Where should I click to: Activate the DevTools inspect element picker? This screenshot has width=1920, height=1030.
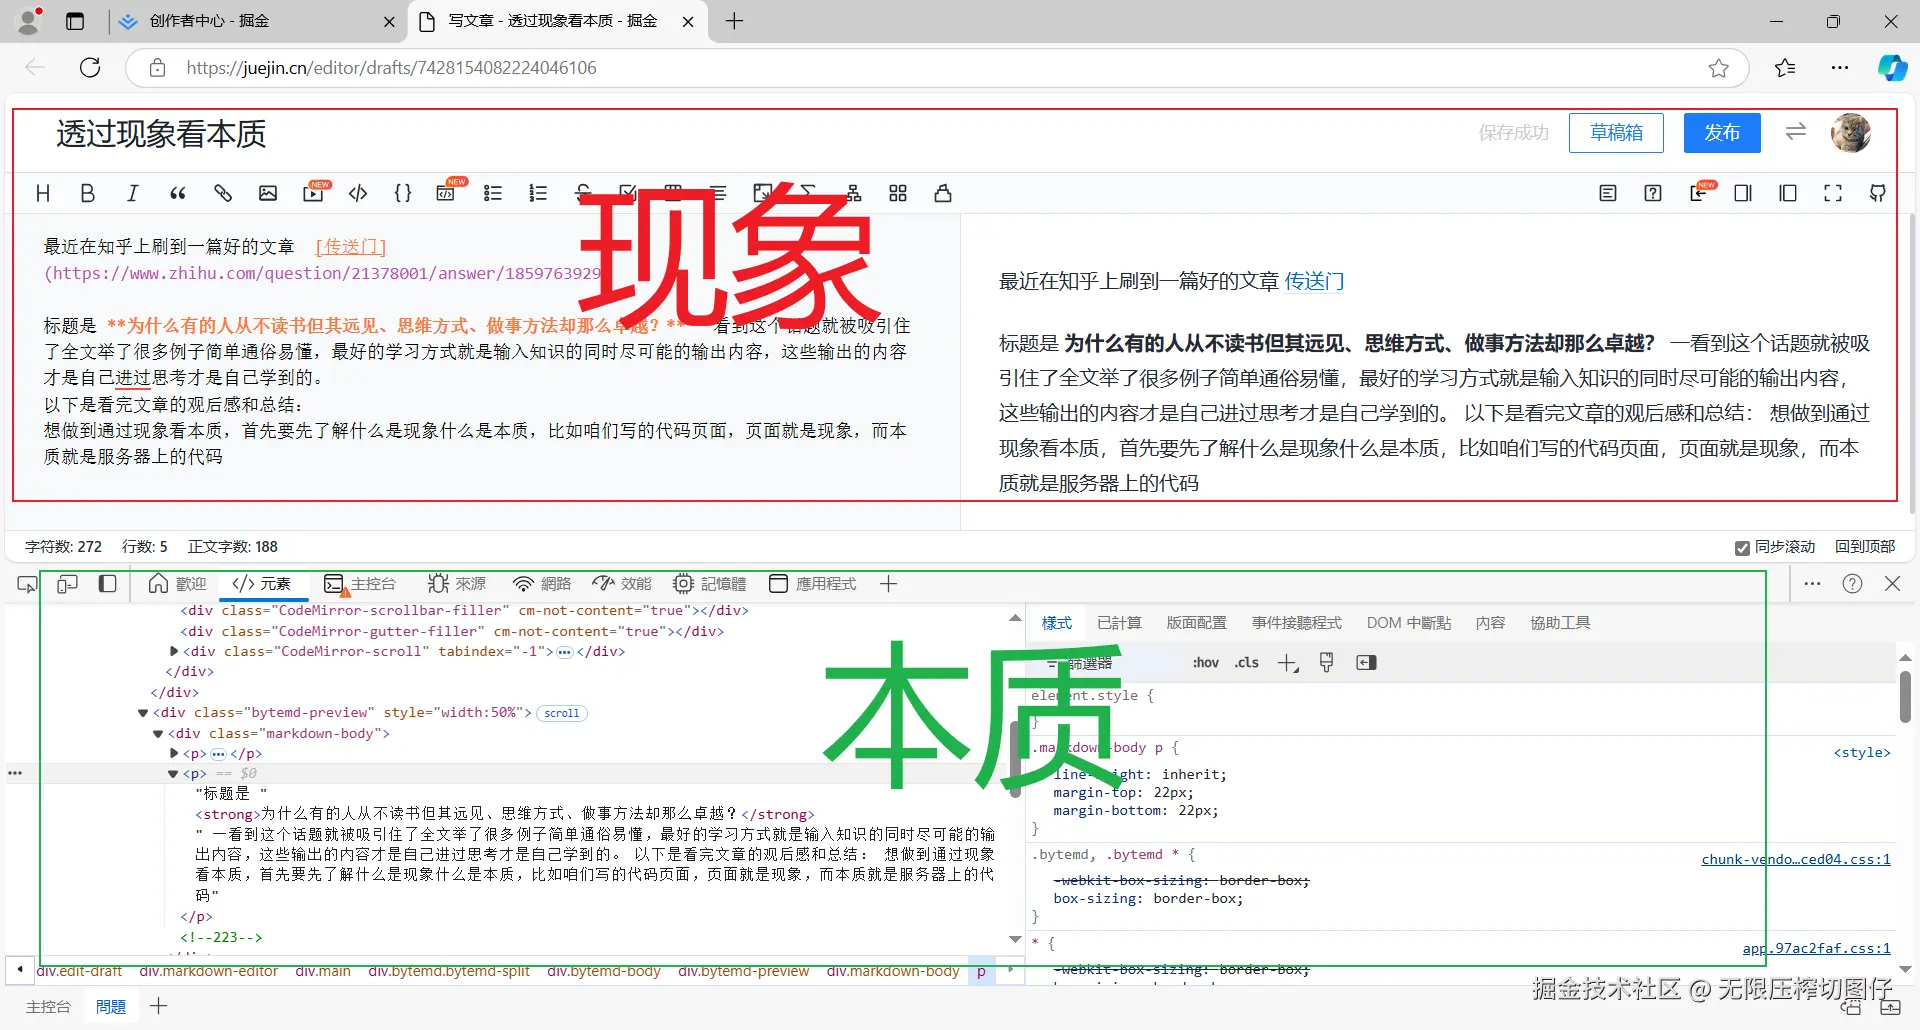[27, 584]
